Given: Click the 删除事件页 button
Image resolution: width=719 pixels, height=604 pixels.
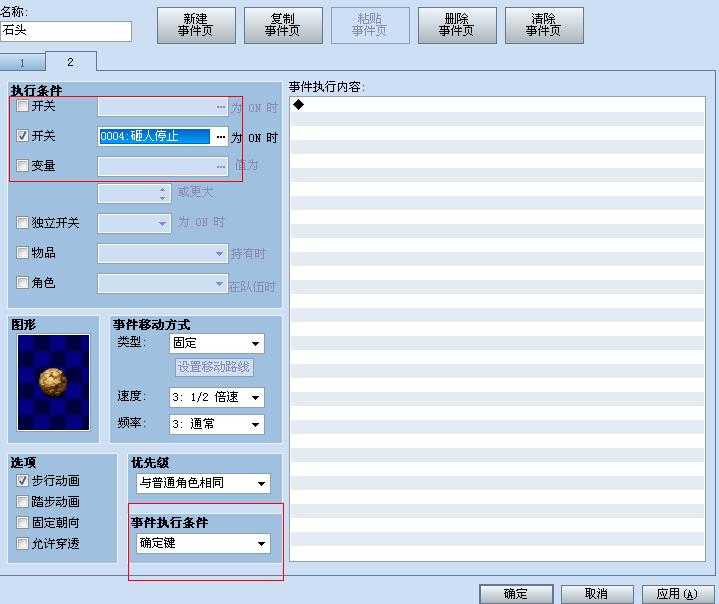Looking at the screenshot, I should pos(457,25).
